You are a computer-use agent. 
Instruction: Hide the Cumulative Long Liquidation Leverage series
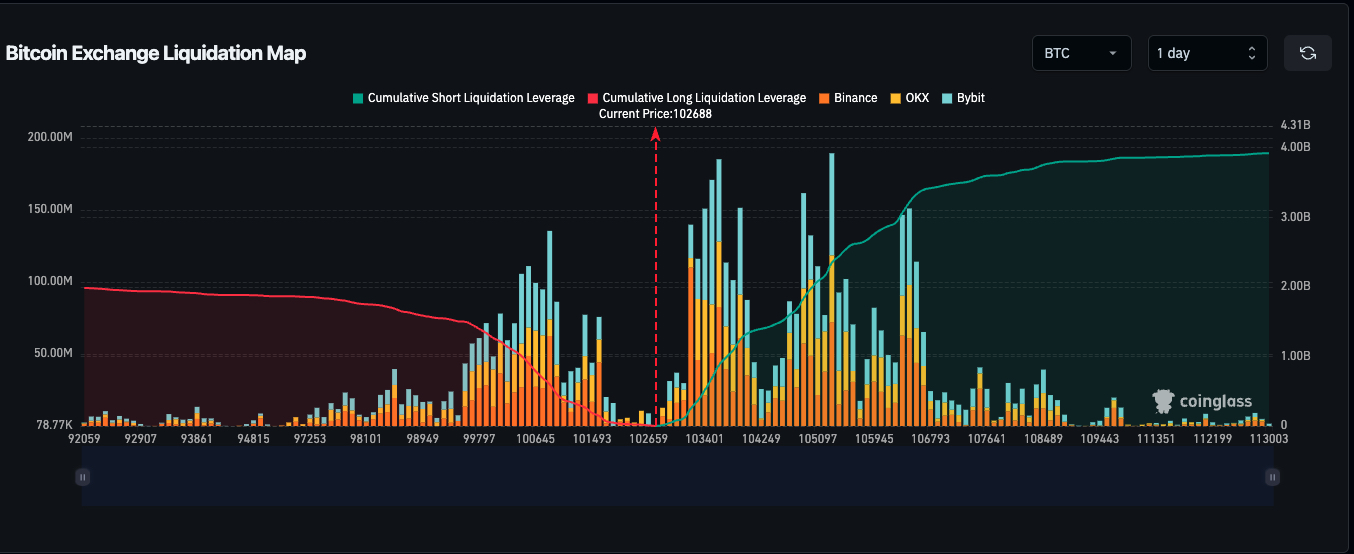tap(704, 98)
